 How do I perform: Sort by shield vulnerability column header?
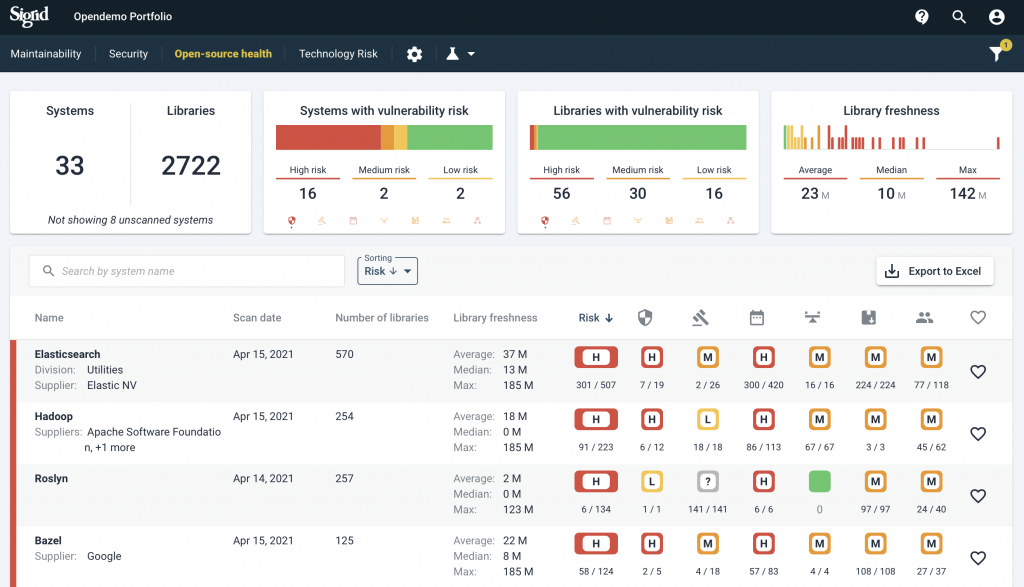coord(645,317)
